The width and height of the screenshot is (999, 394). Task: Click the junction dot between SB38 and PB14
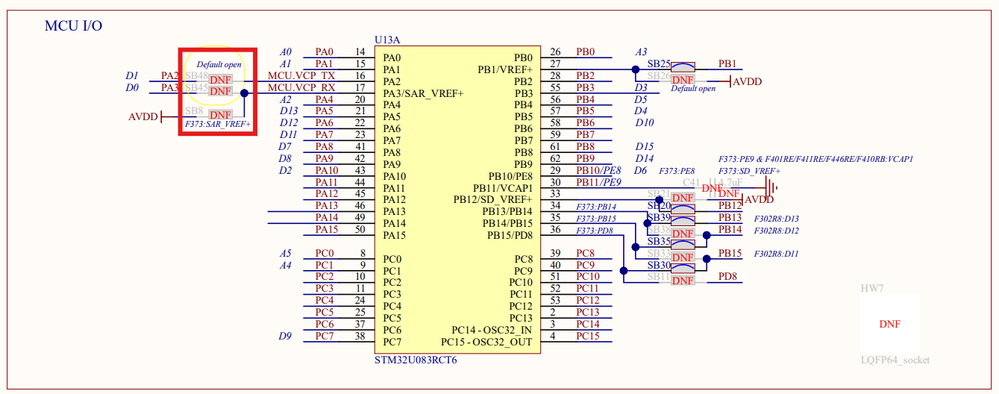click(707, 235)
